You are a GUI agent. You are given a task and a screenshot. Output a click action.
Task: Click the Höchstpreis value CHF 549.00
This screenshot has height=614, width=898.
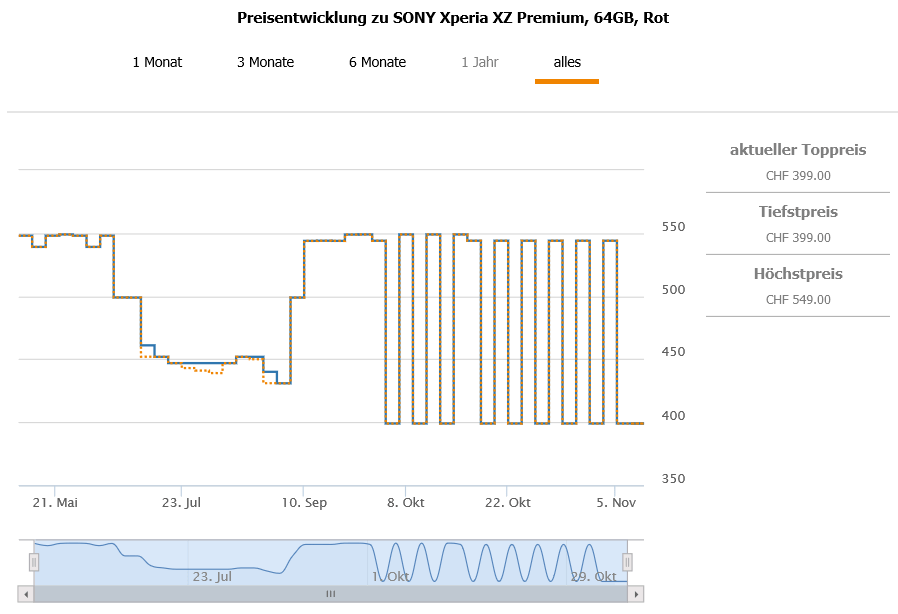click(798, 299)
